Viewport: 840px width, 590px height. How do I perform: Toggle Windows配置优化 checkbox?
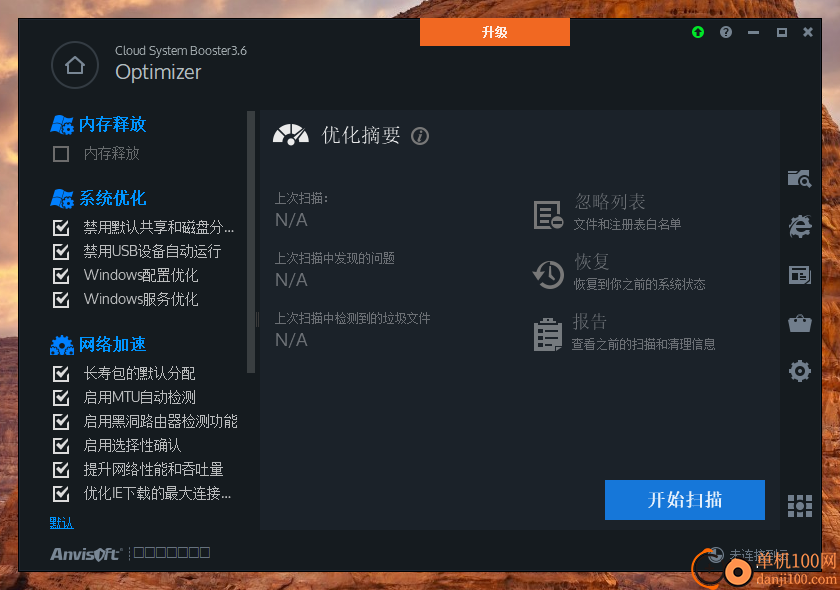(x=61, y=275)
